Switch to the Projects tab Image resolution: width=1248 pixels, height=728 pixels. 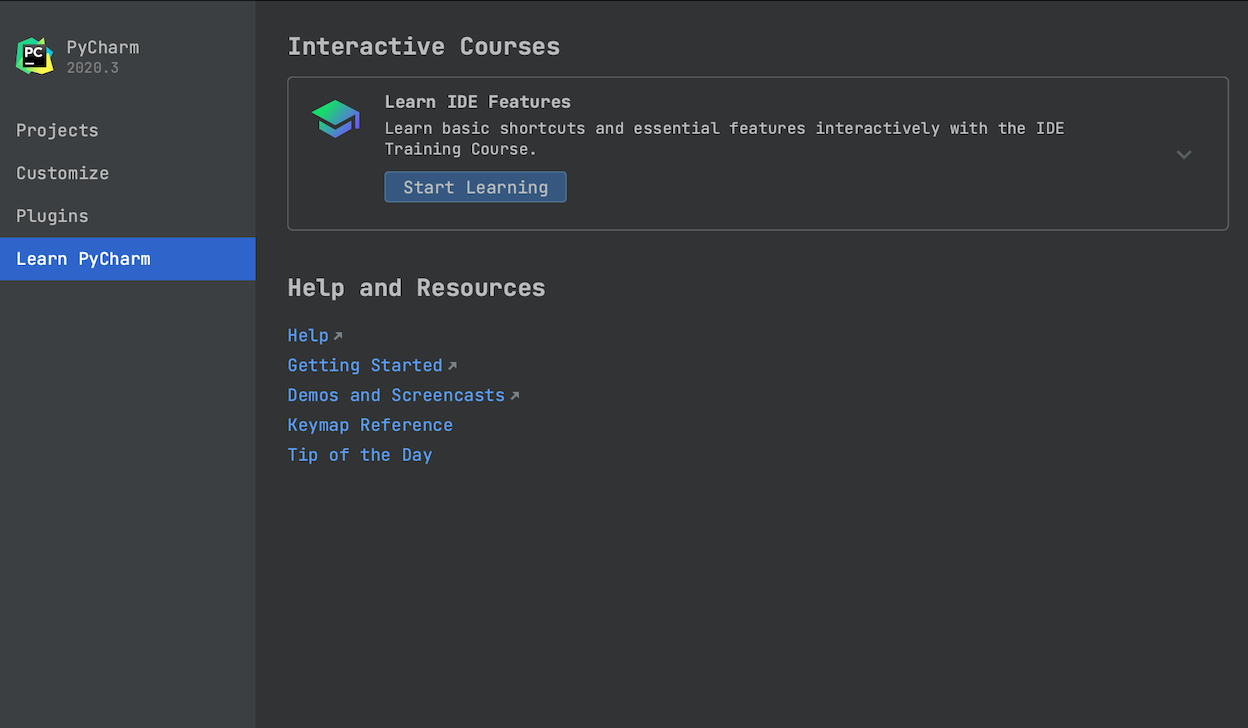point(57,131)
